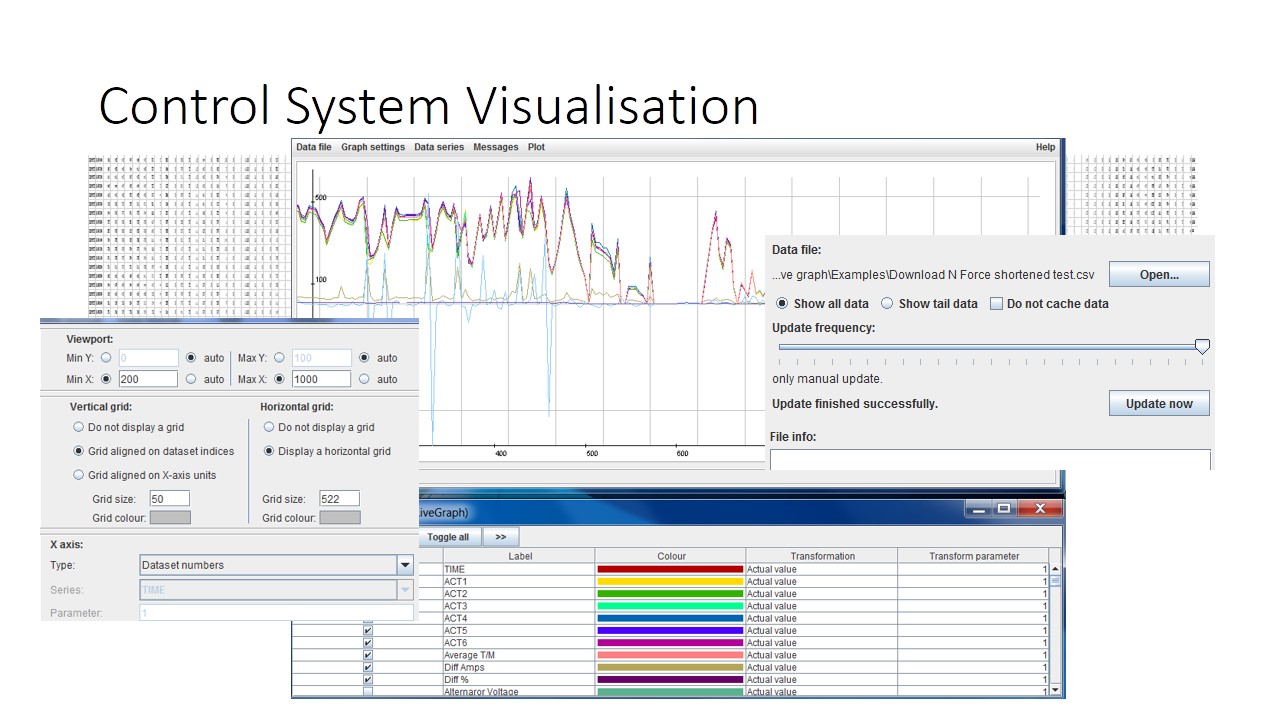Screen dimensions: 1280x720
Task: Click the ACT2 series colour bar
Action: pos(670,593)
